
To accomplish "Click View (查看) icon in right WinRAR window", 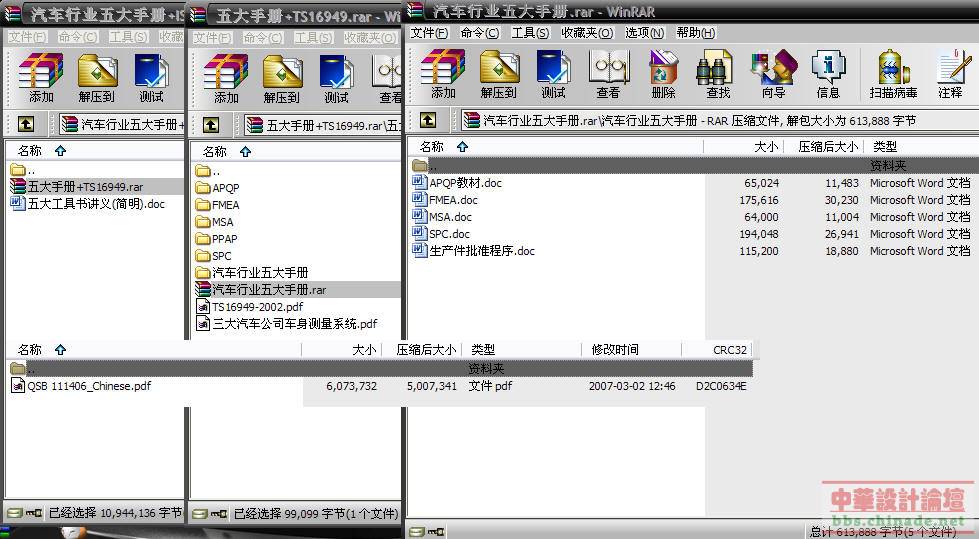I will click(608, 74).
